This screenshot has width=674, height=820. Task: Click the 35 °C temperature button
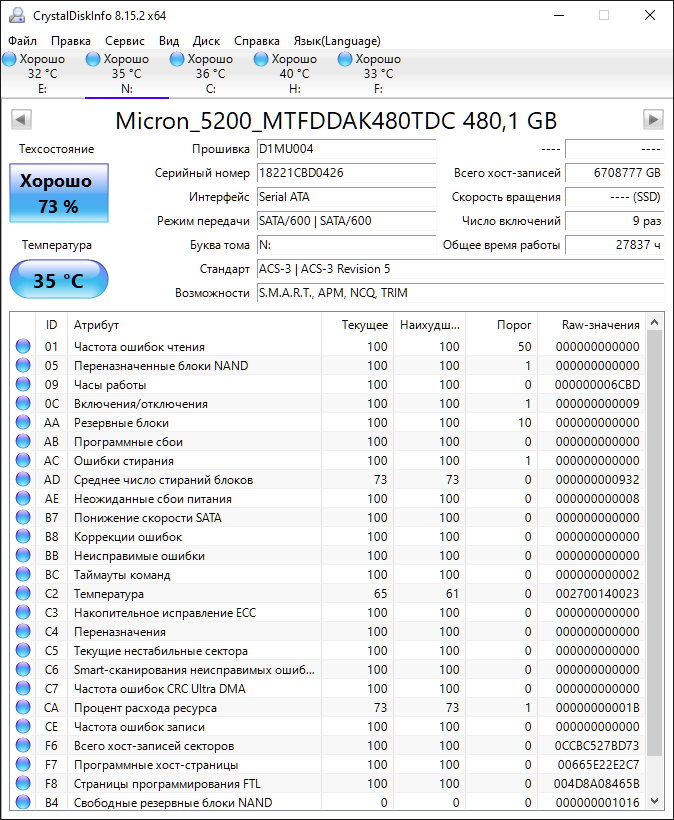[59, 280]
